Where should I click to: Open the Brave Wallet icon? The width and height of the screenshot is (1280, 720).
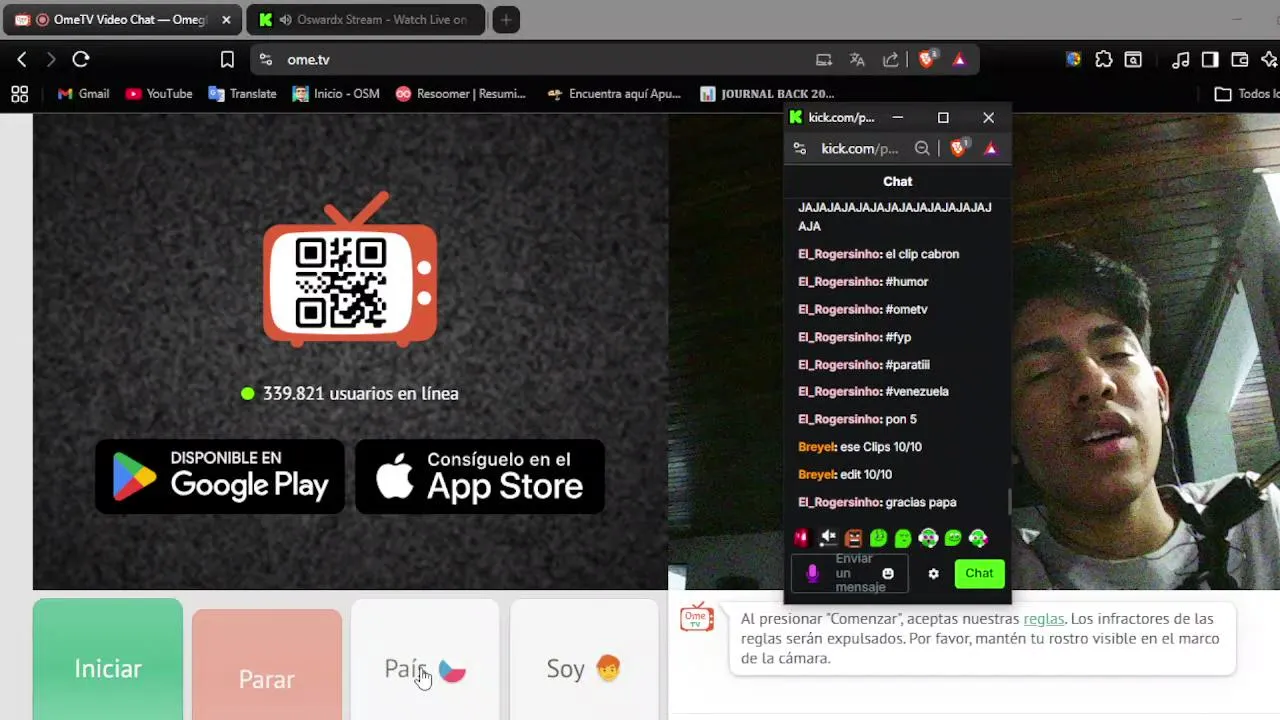tap(1239, 60)
